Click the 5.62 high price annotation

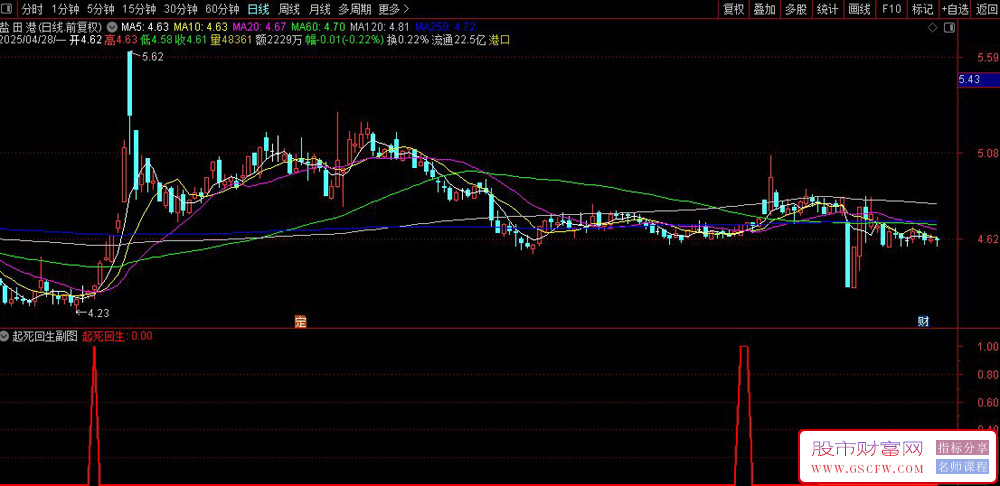[152, 57]
